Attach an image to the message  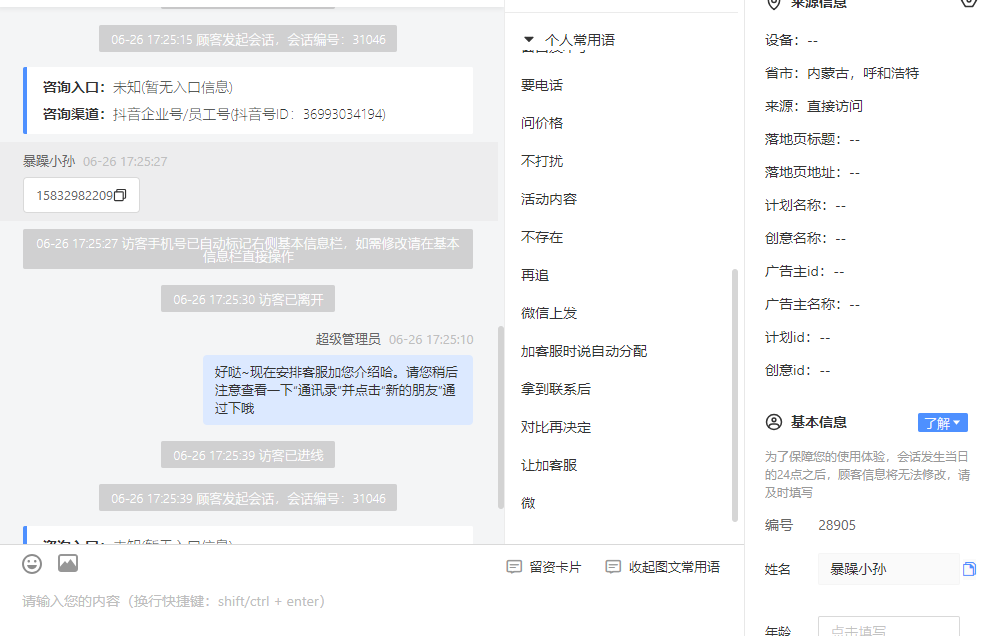[68, 563]
